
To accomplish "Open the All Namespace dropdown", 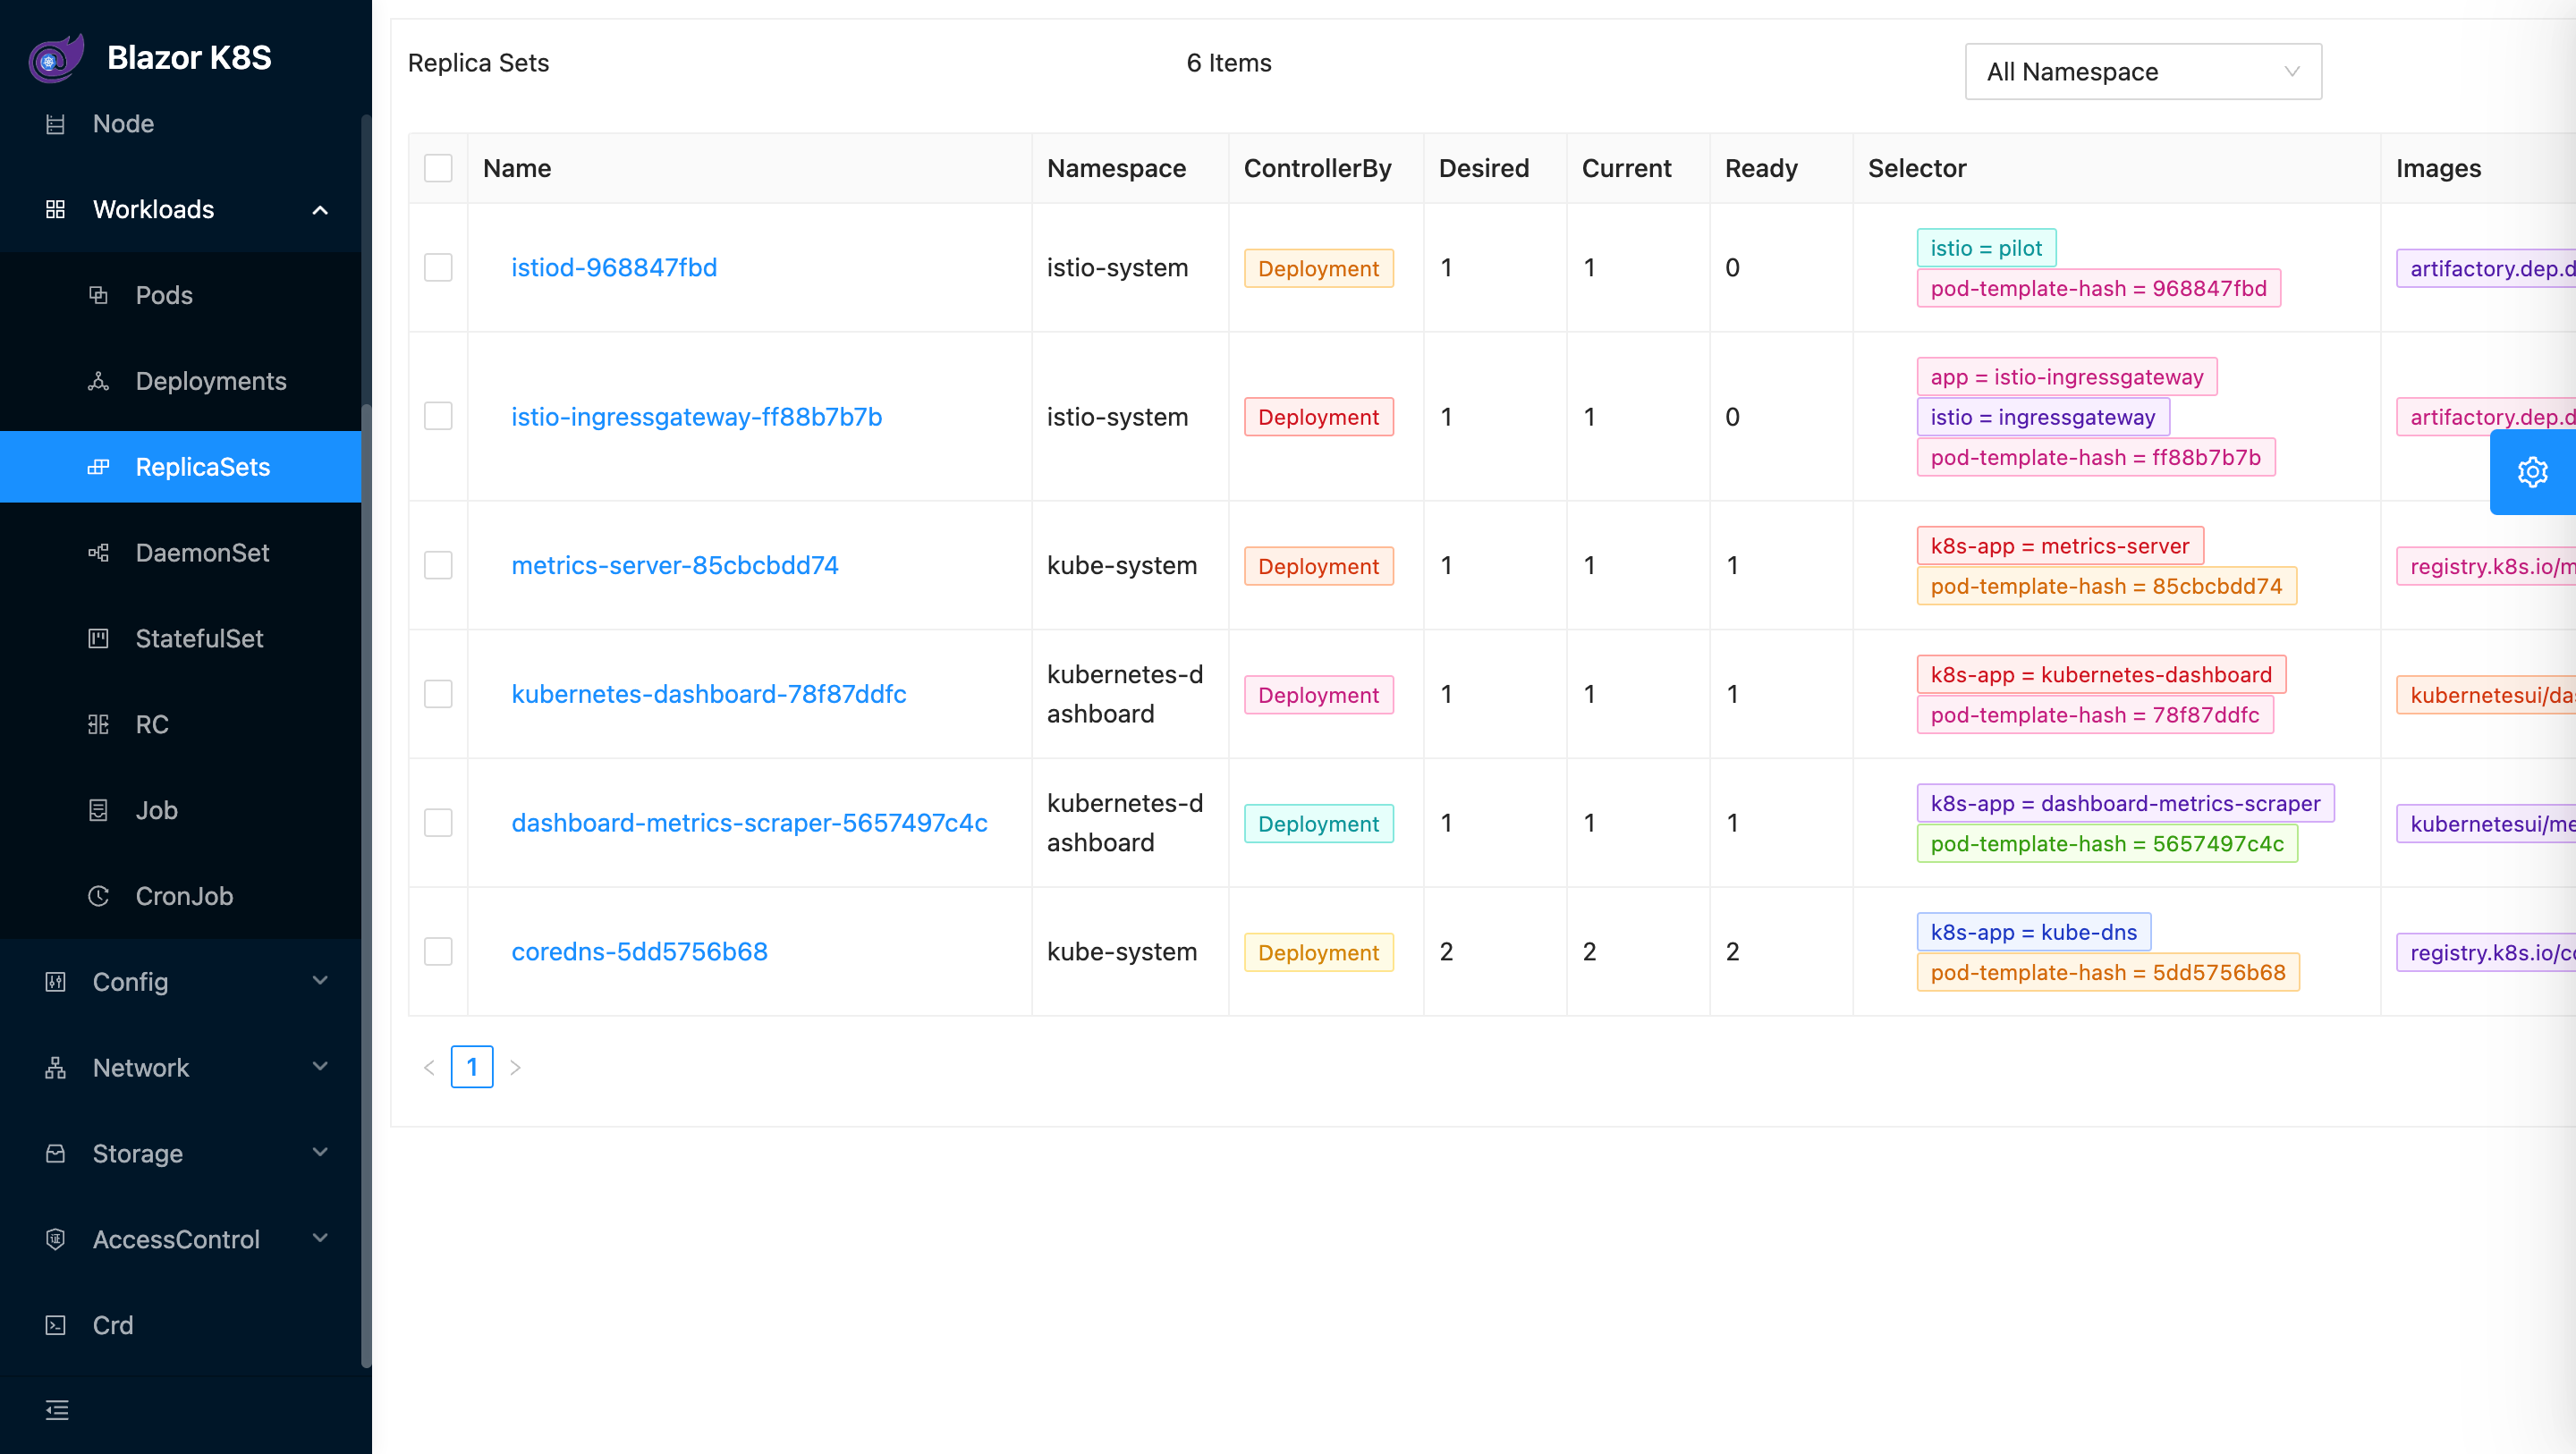I will pyautogui.click(x=2142, y=71).
